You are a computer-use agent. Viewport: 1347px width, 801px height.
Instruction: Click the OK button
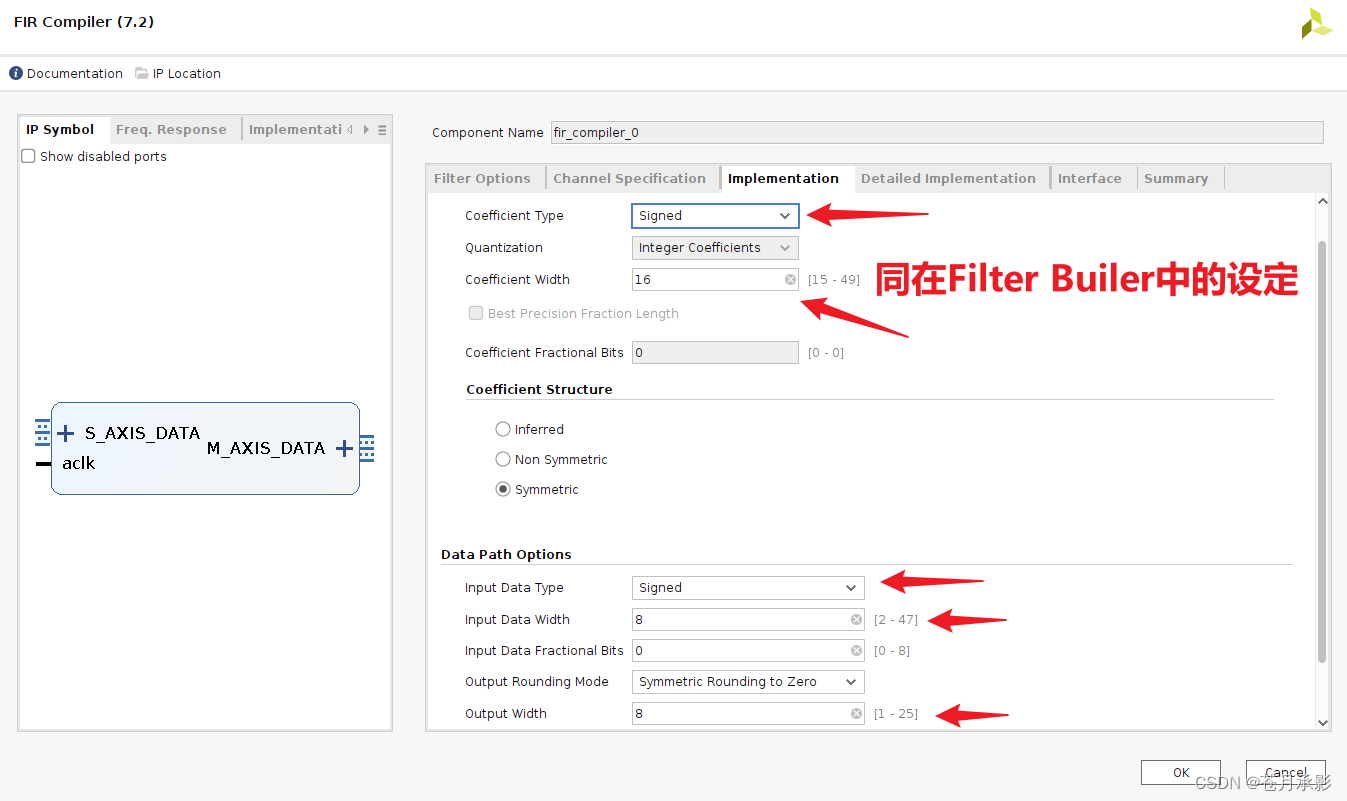pos(1181,773)
